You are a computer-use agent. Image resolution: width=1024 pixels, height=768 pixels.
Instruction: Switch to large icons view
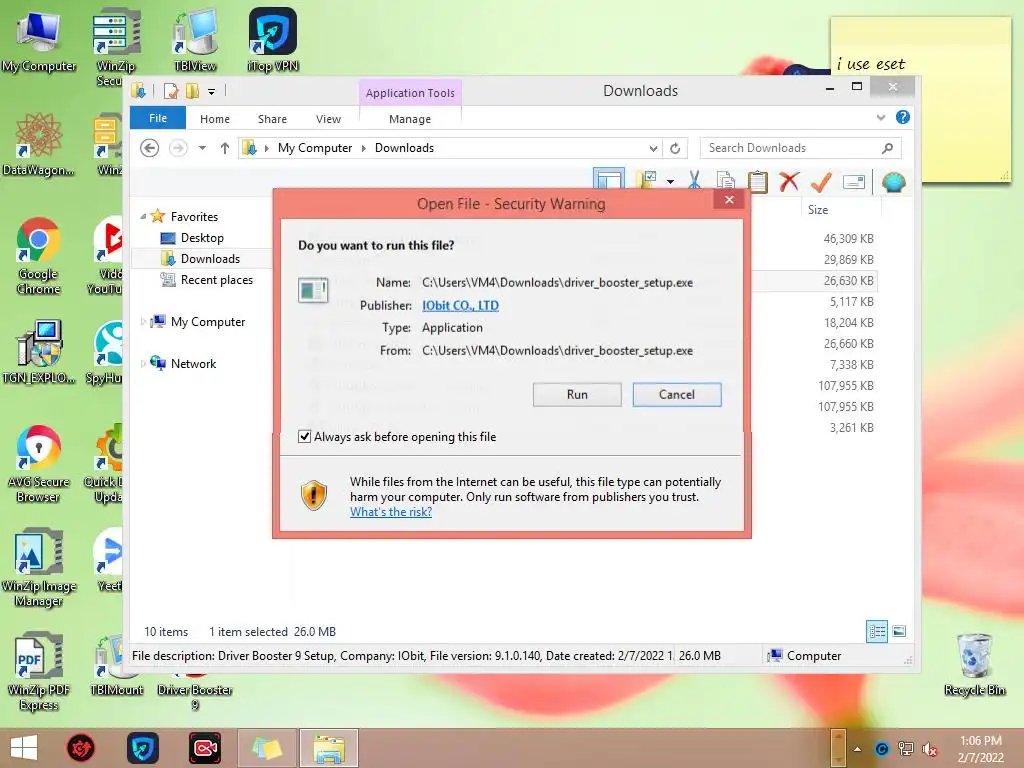[x=899, y=631]
